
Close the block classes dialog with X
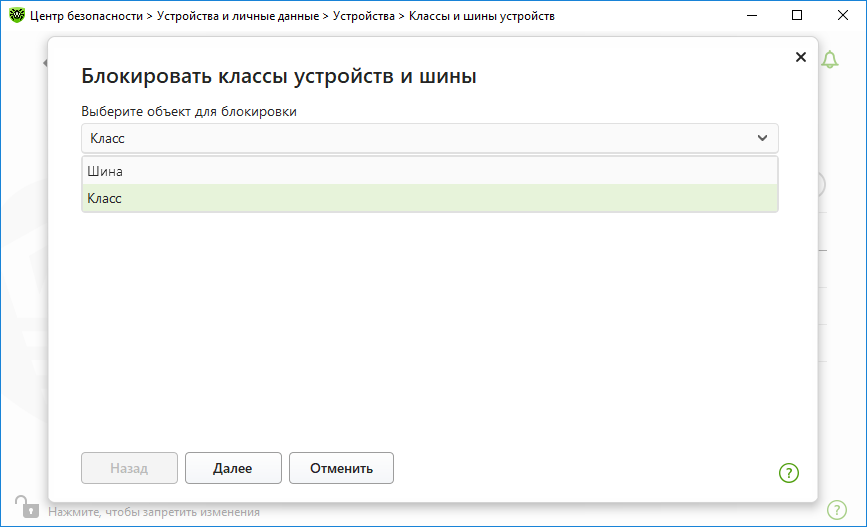tap(801, 57)
